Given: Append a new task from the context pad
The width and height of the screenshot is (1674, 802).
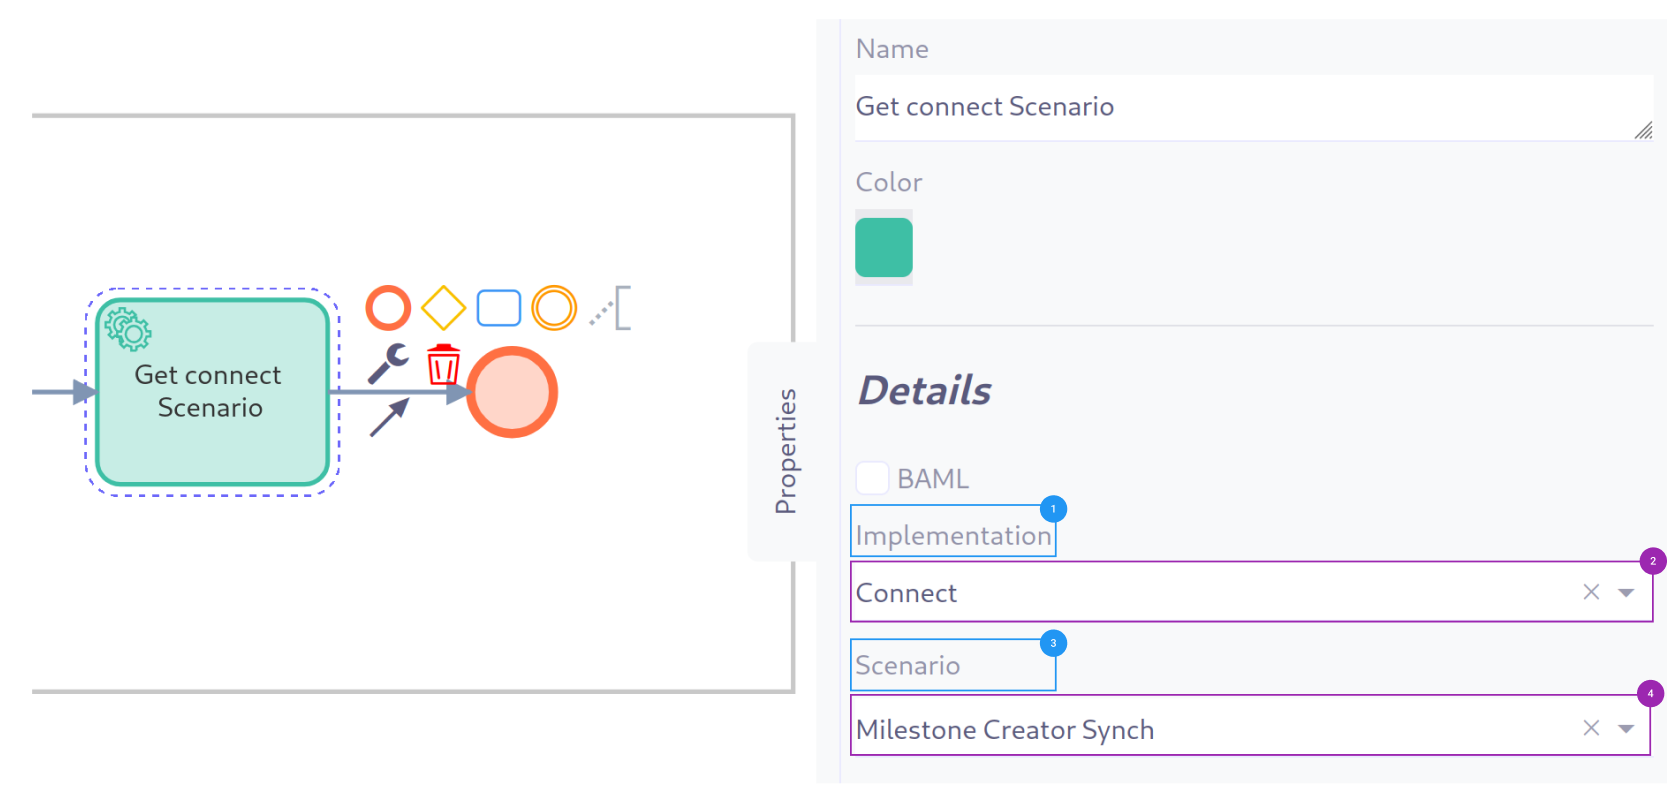Looking at the screenshot, I should 499,308.
